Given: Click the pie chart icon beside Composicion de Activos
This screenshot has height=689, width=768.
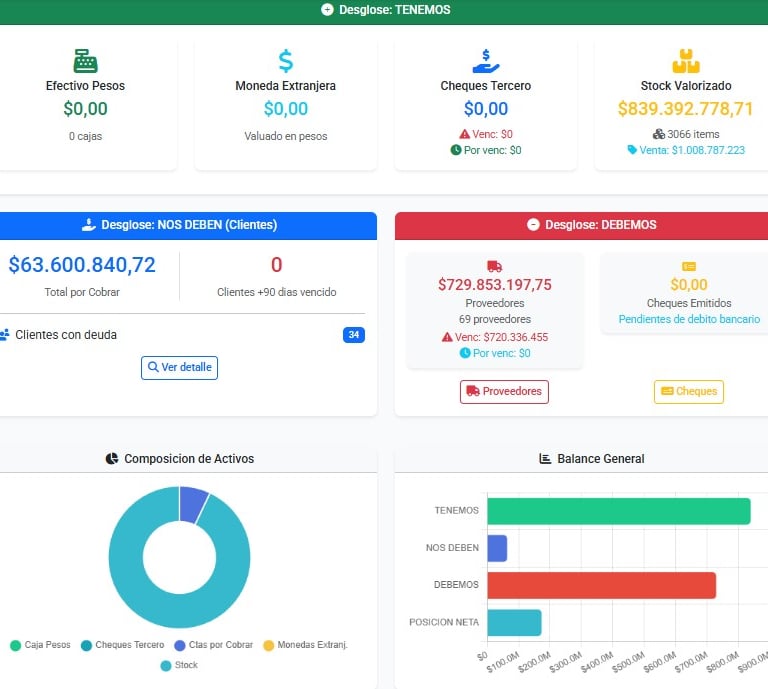Looking at the screenshot, I should tap(112, 458).
